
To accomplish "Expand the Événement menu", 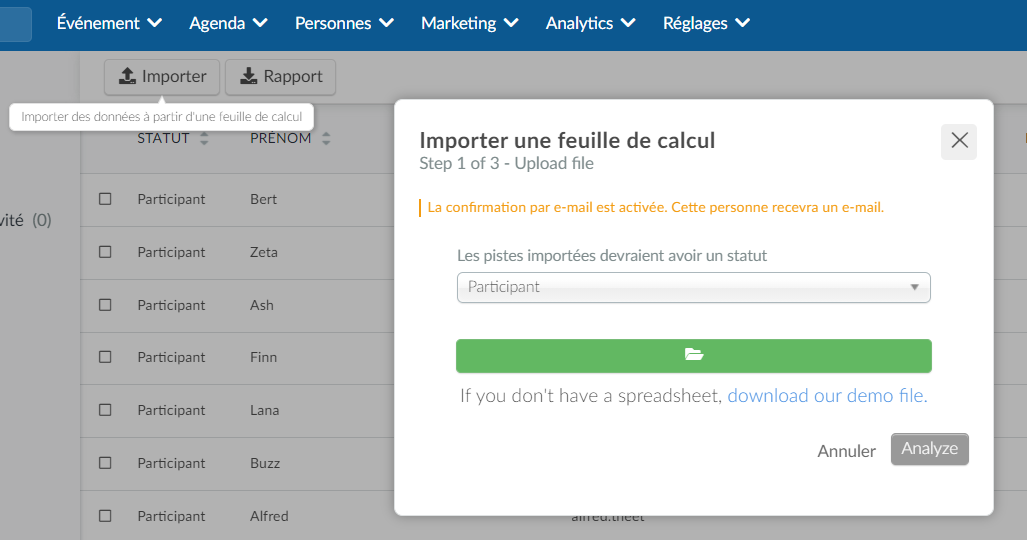I will [x=109, y=23].
